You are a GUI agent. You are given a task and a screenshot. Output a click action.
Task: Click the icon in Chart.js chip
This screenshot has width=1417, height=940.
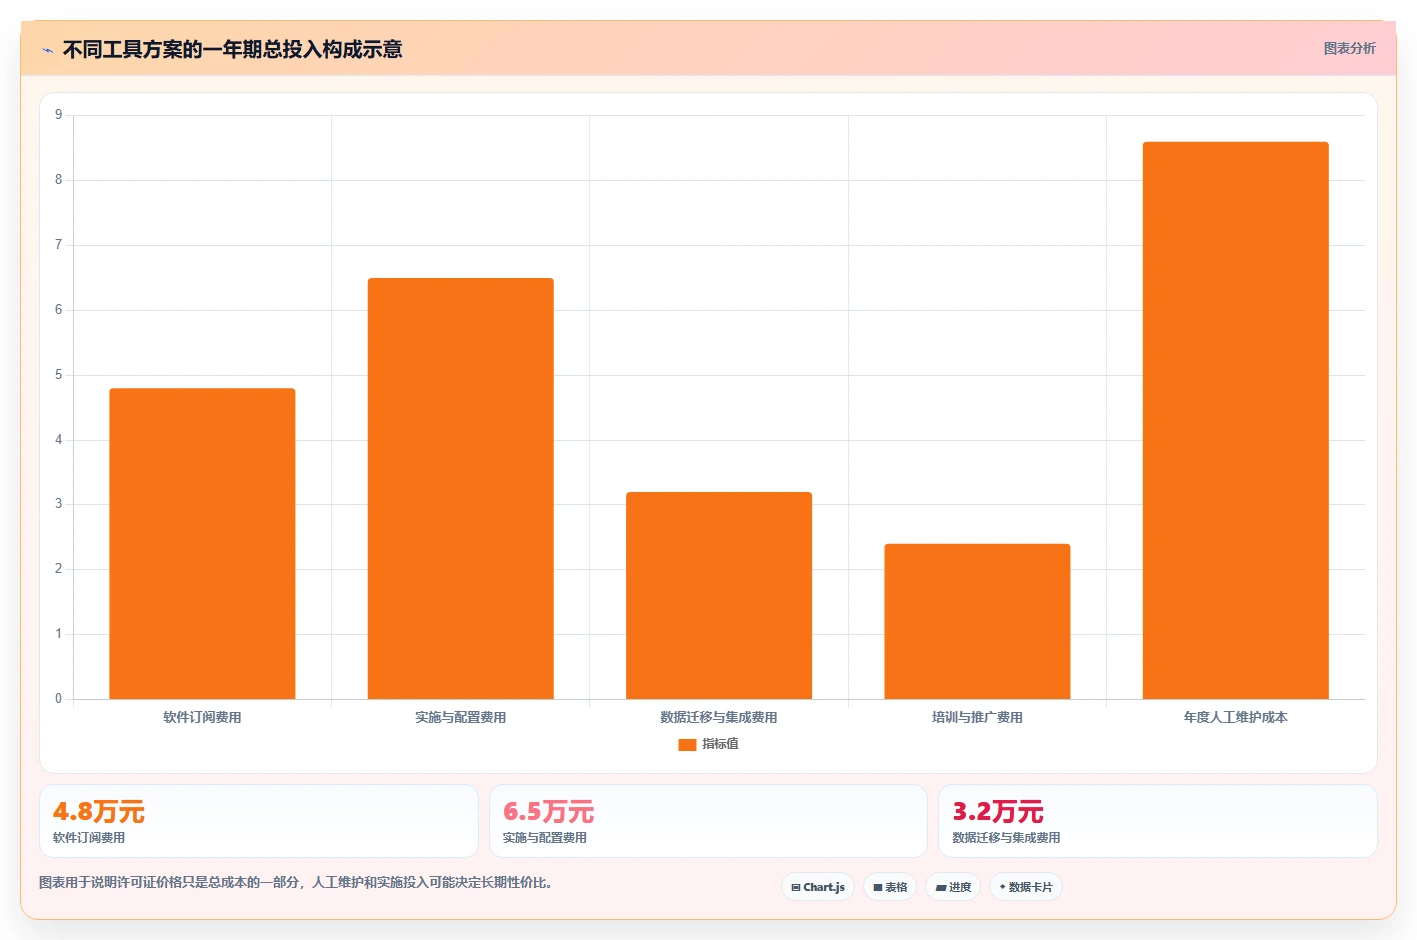(x=796, y=887)
